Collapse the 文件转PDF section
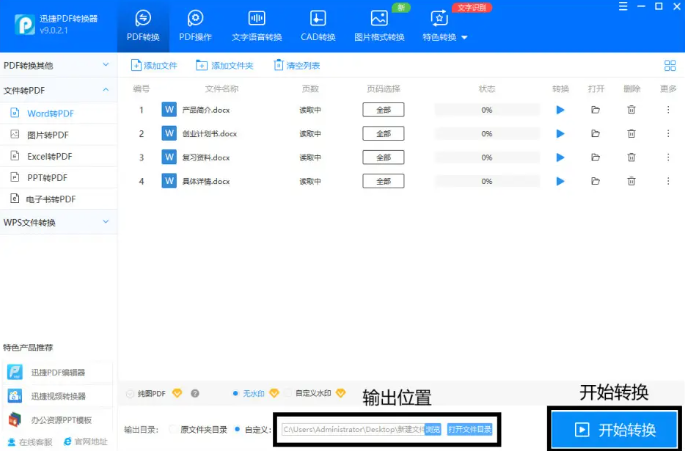The image size is (685, 451). (x=58, y=90)
